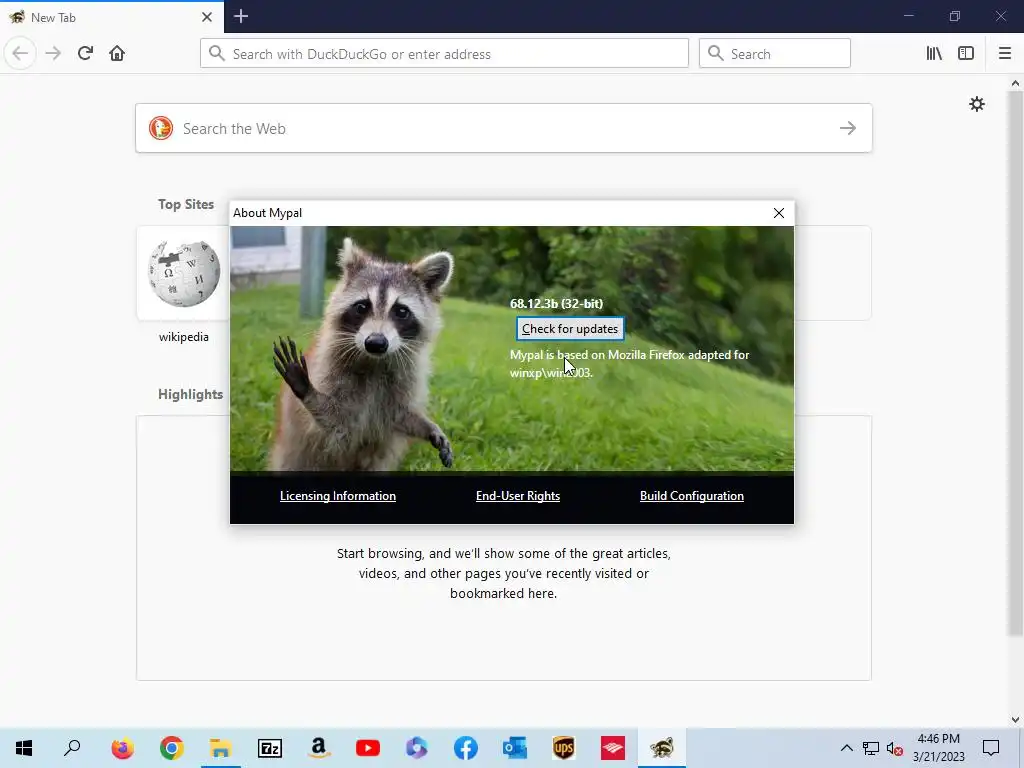Screen dimensions: 1024x768
Task: Open File Explorer from the taskbar
Action: tap(220, 748)
